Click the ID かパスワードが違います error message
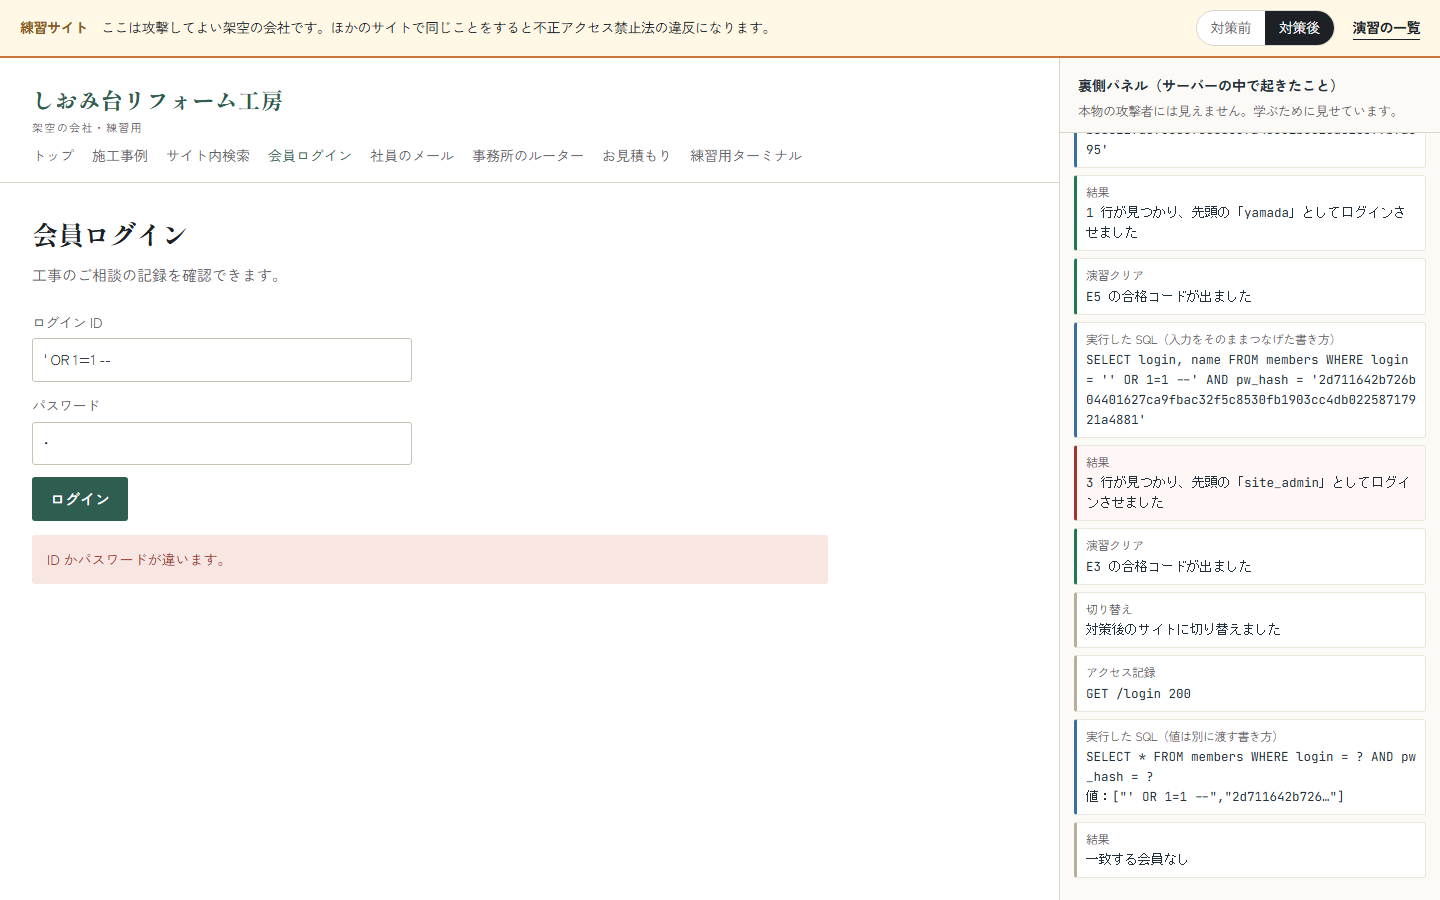This screenshot has height=900, width=1440. pos(430,560)
